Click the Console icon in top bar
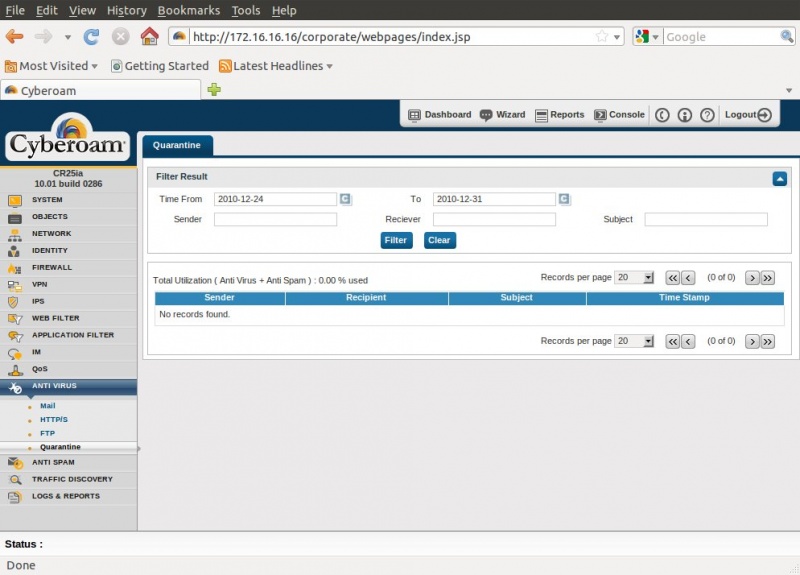The width and height of the screenshot is (800, 575). (x=600, y=115)
